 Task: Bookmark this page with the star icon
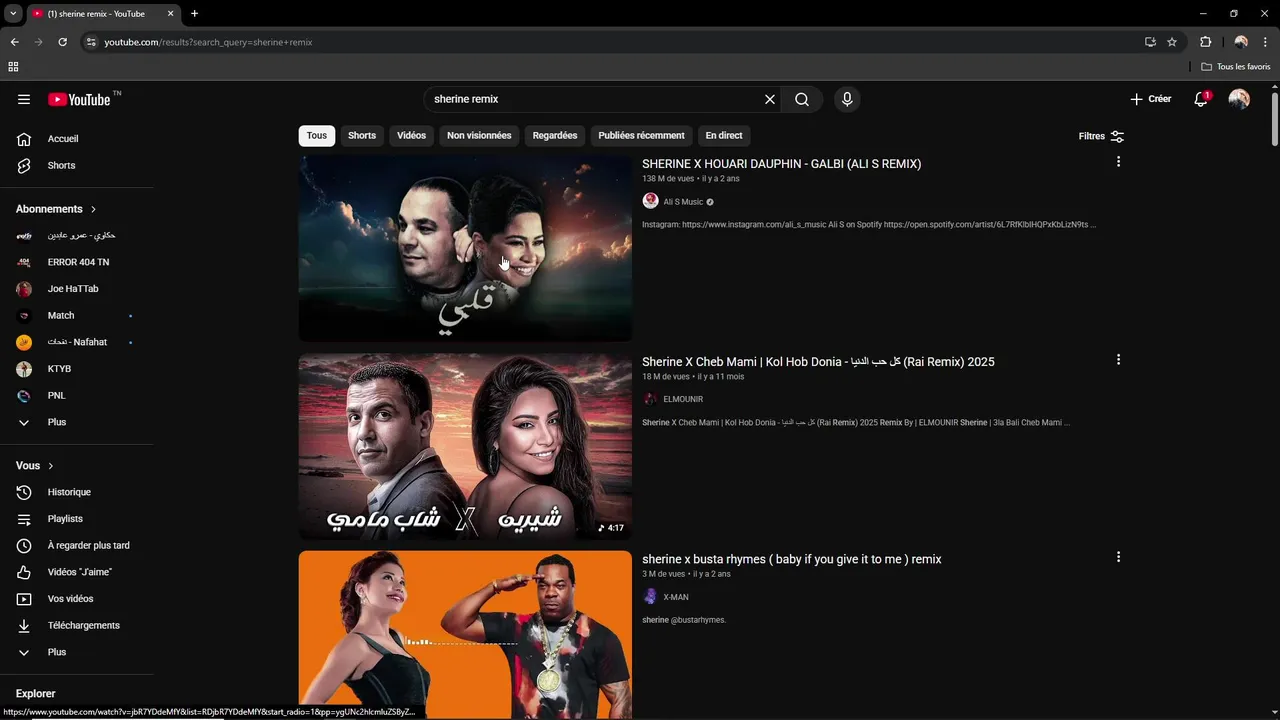tap(1172, 42)
